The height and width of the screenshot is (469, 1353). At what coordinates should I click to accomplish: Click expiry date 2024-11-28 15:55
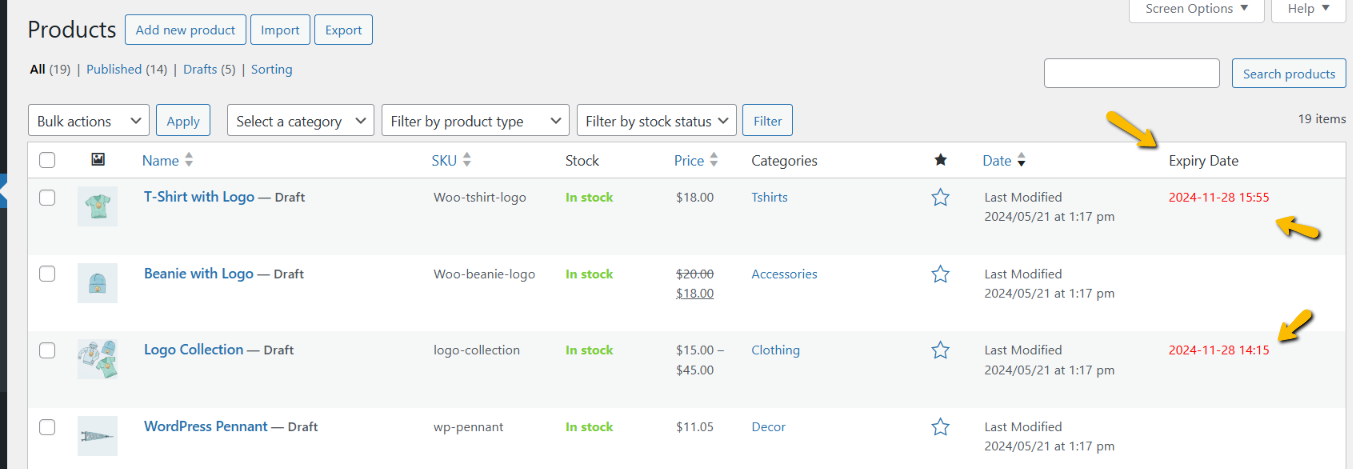tap(1218, 197)
